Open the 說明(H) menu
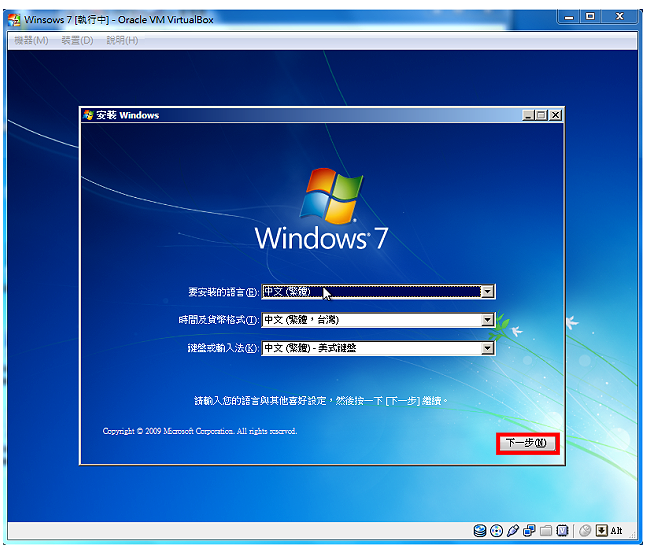Viewport: 657px width, 546px height. pos(122,41)
